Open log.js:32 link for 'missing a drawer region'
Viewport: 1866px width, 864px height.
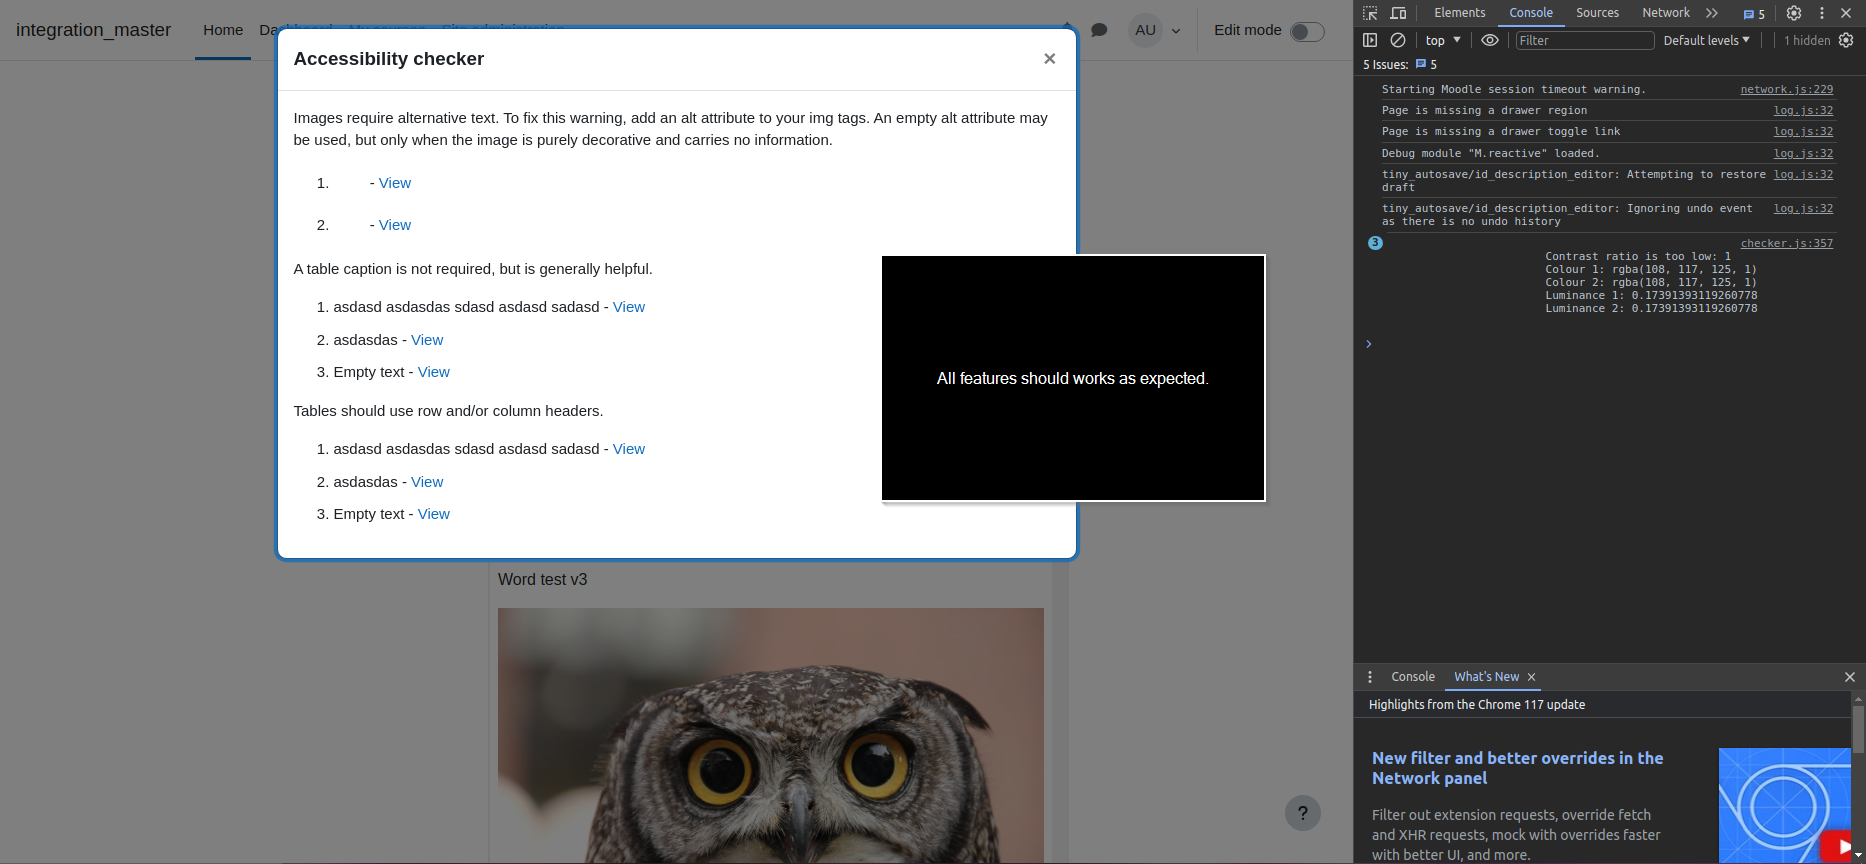1803,110
